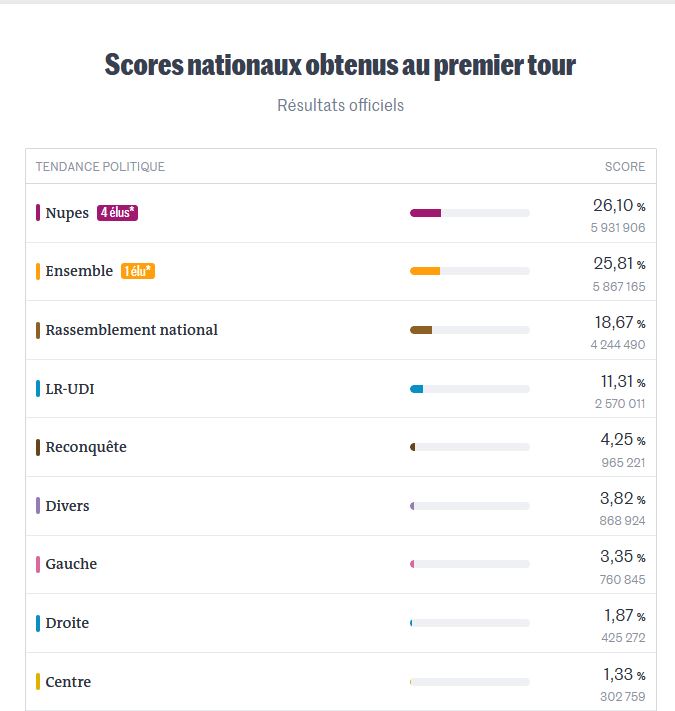
Task: Click the purple Nupes color marker
Action: point(38,213)
